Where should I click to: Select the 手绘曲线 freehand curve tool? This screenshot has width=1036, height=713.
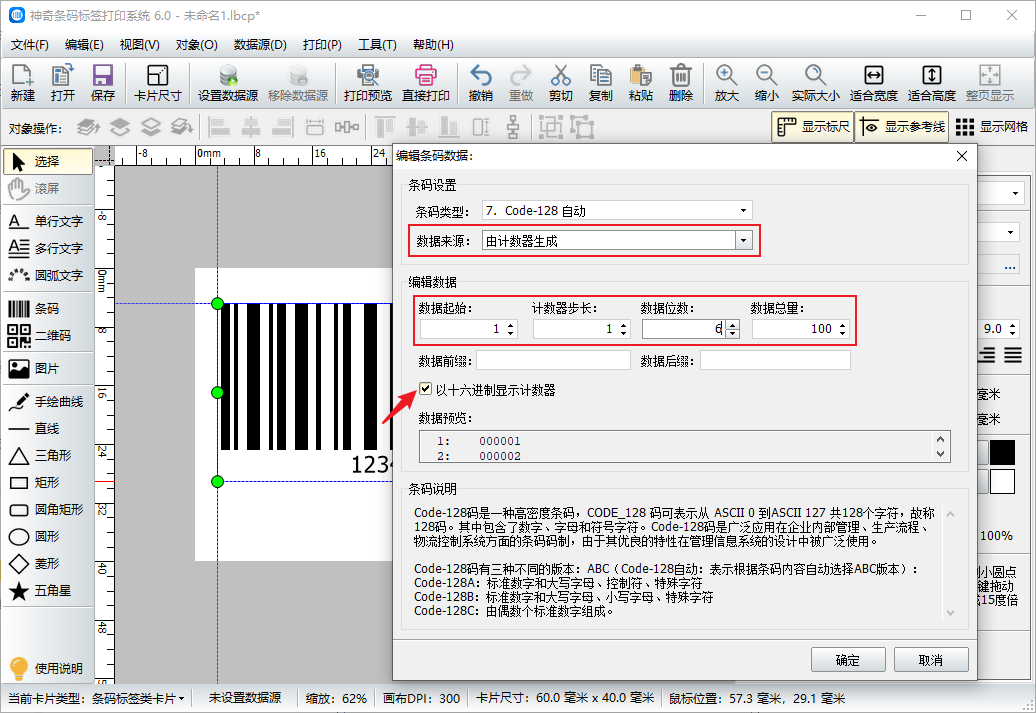tap(48, 402)
